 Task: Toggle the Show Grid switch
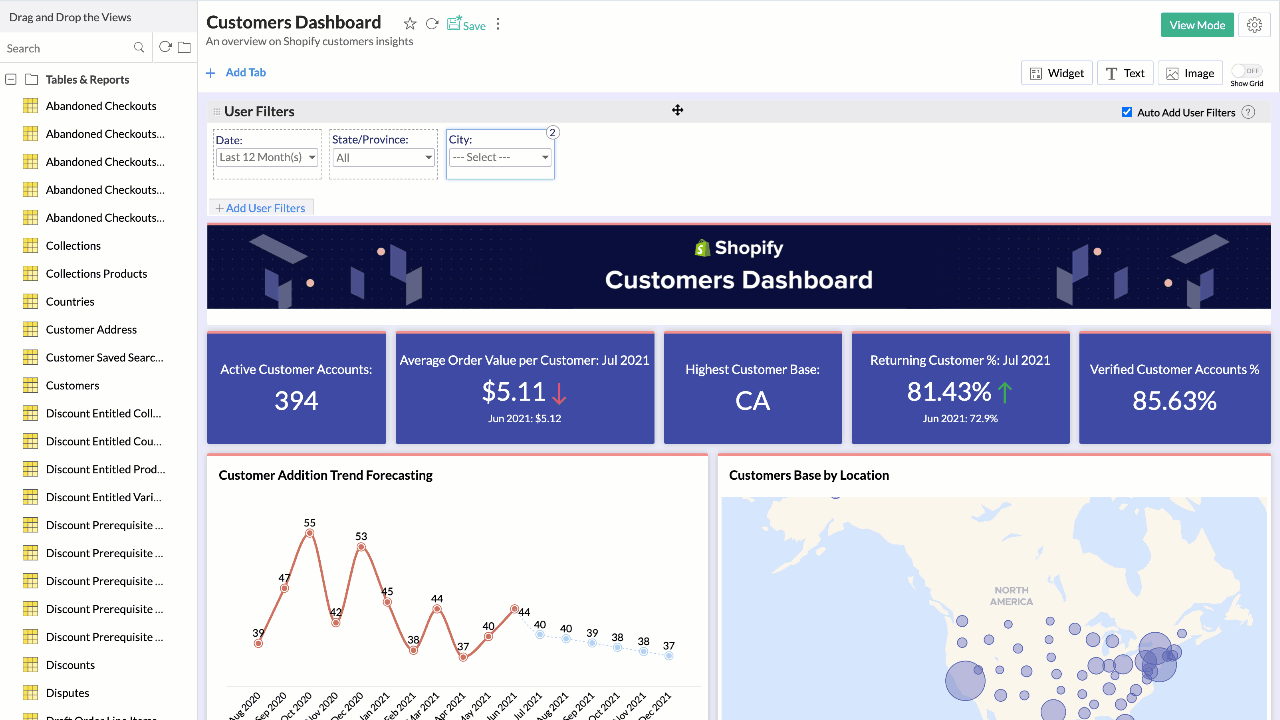pos(1246,71)
